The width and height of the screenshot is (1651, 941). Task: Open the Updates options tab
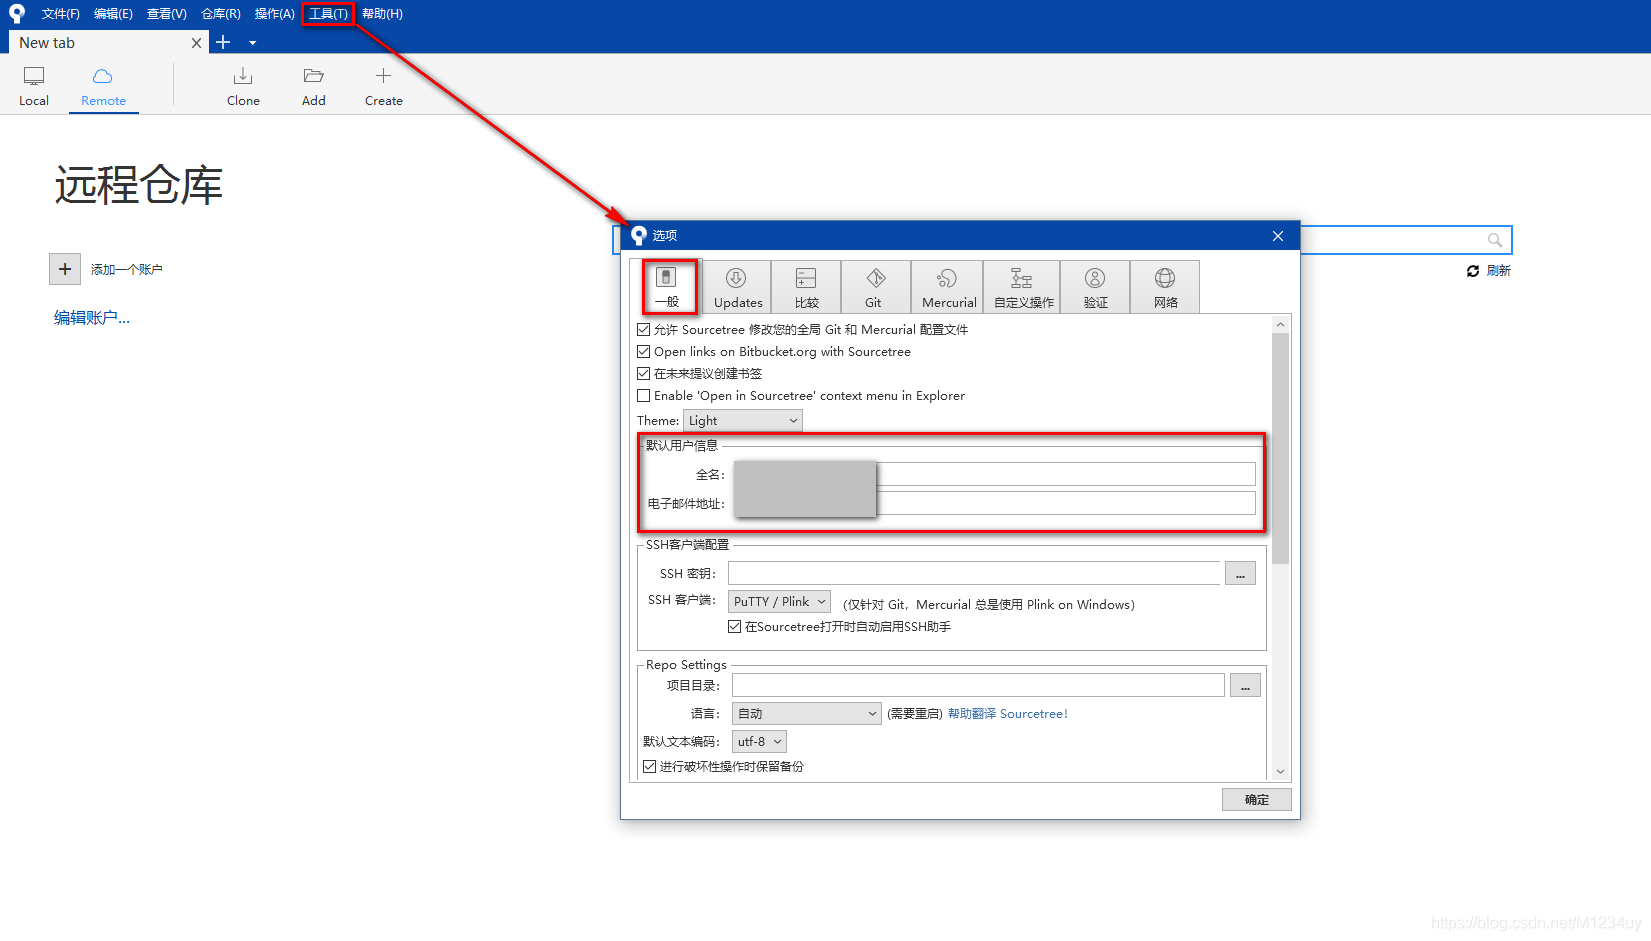[738, 287]
